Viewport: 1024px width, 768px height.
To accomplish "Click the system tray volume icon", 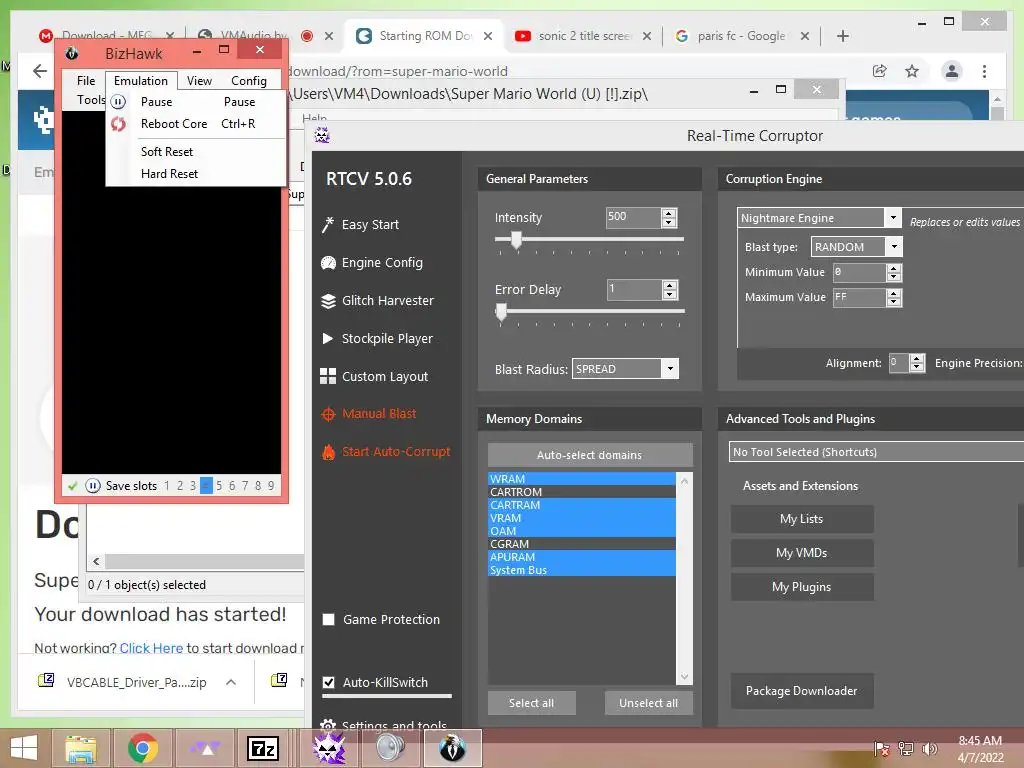I will [930, 748].
